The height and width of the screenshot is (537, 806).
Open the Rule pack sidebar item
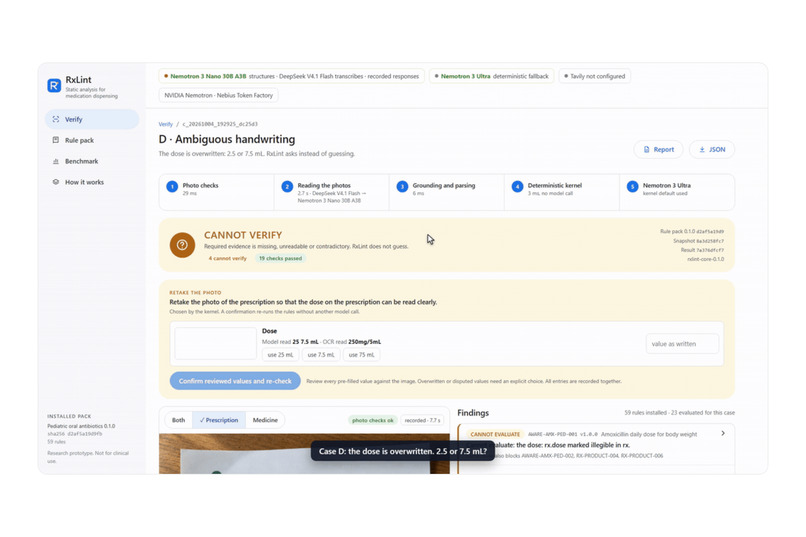92,140
